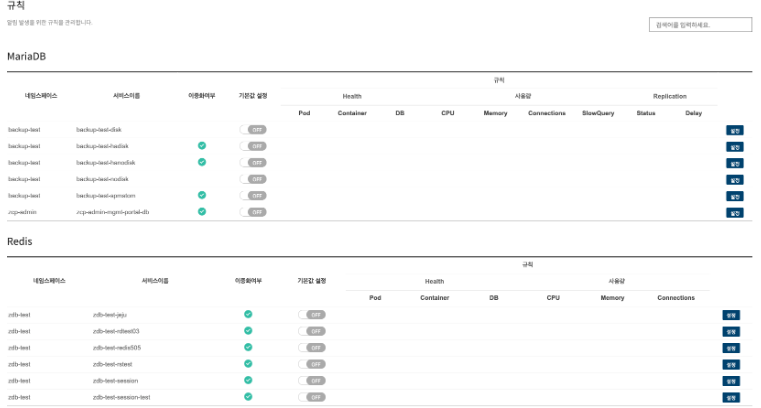Click the Health group header in MariaDB table

pyautogui.click(x=352, y=96)
